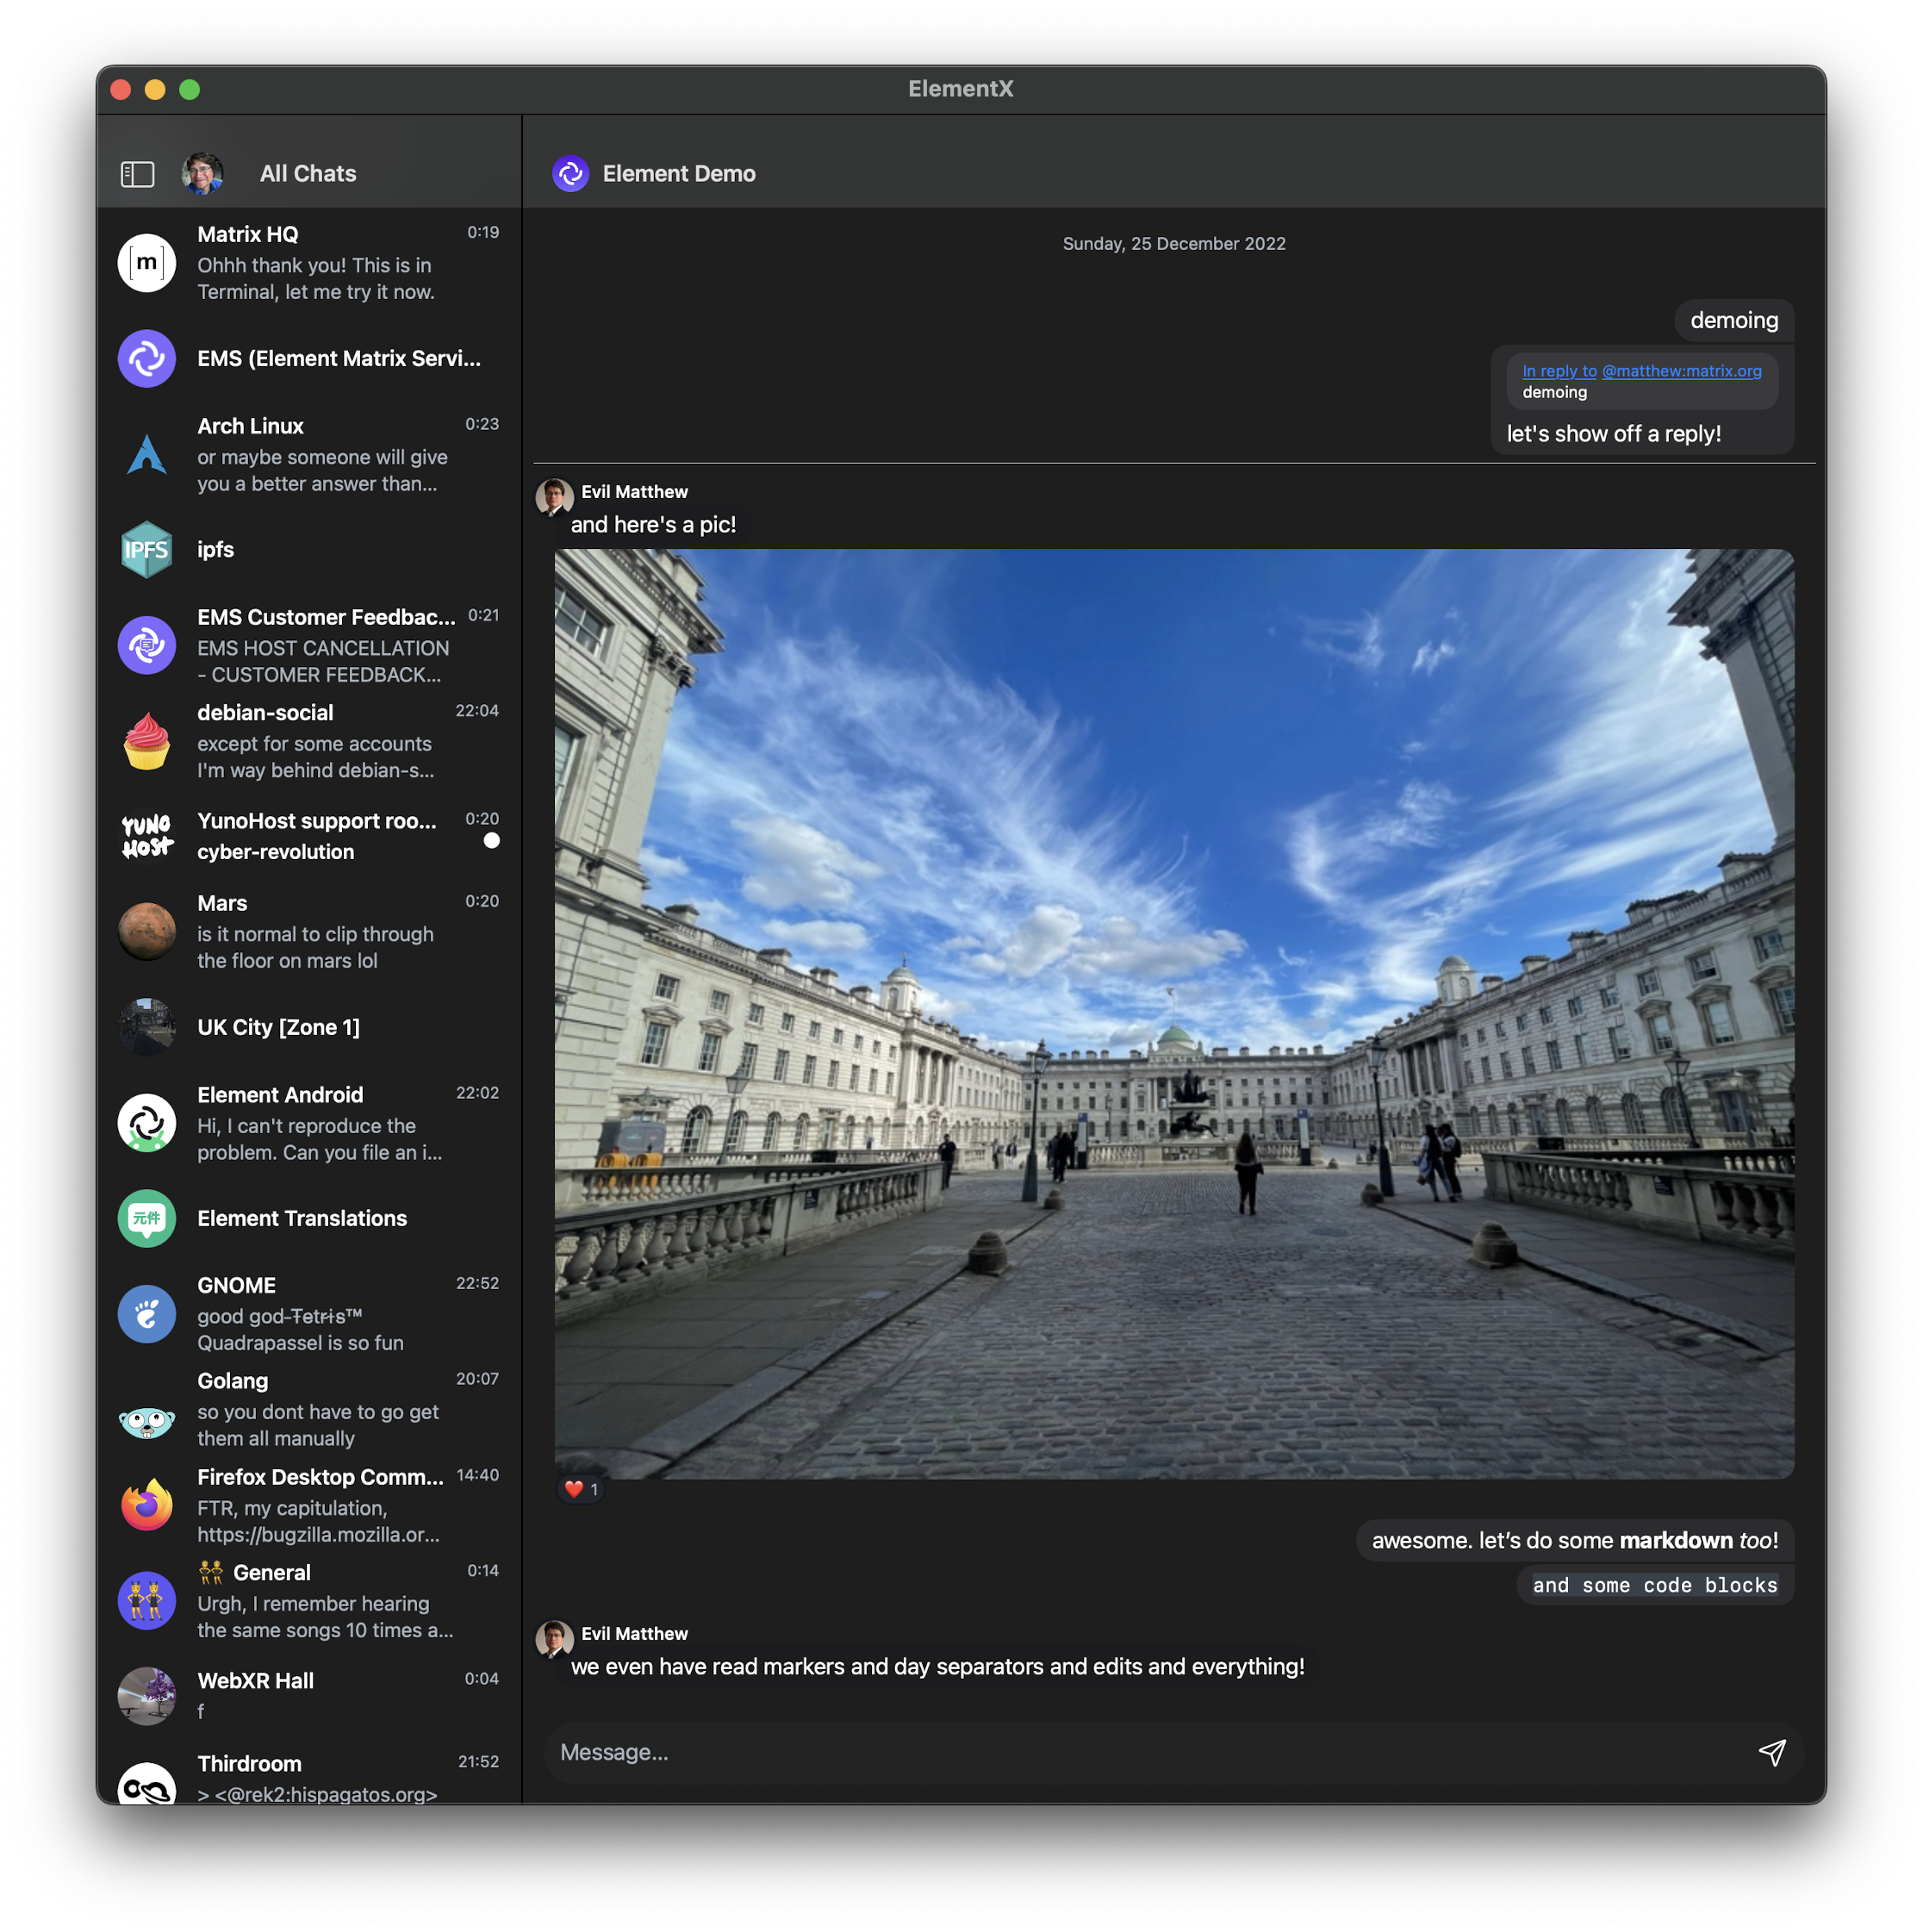Open Matrix HQ room avatar
The image size is (1923, 1932).
coord(147,263)
